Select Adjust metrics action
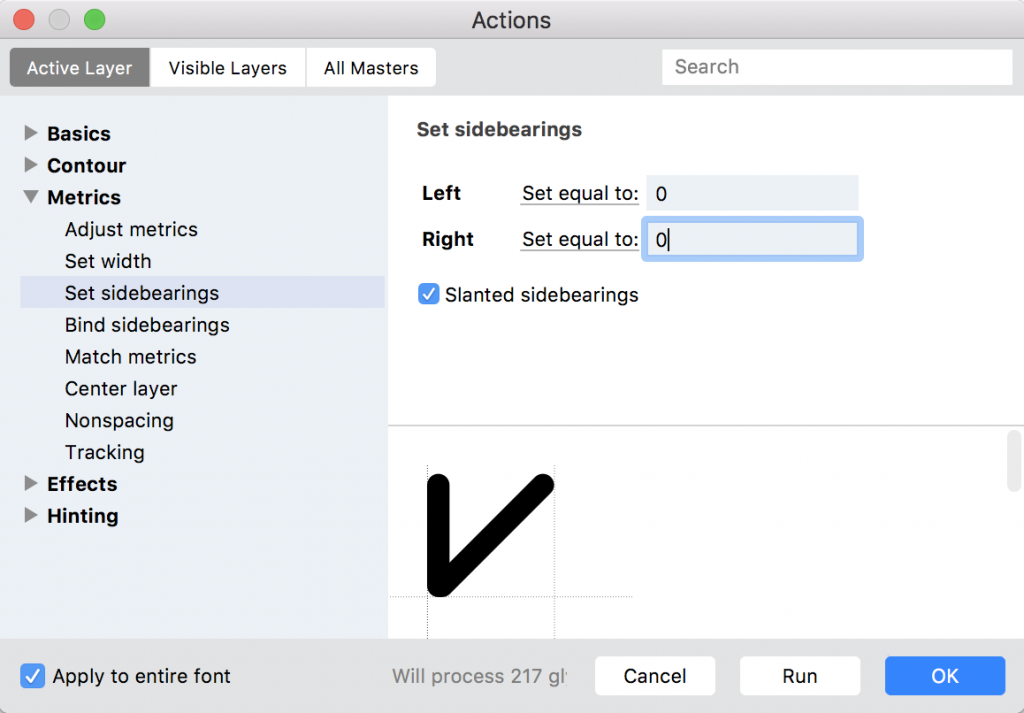Screen dimensions: 1024x713 click(x=131, y=229)
